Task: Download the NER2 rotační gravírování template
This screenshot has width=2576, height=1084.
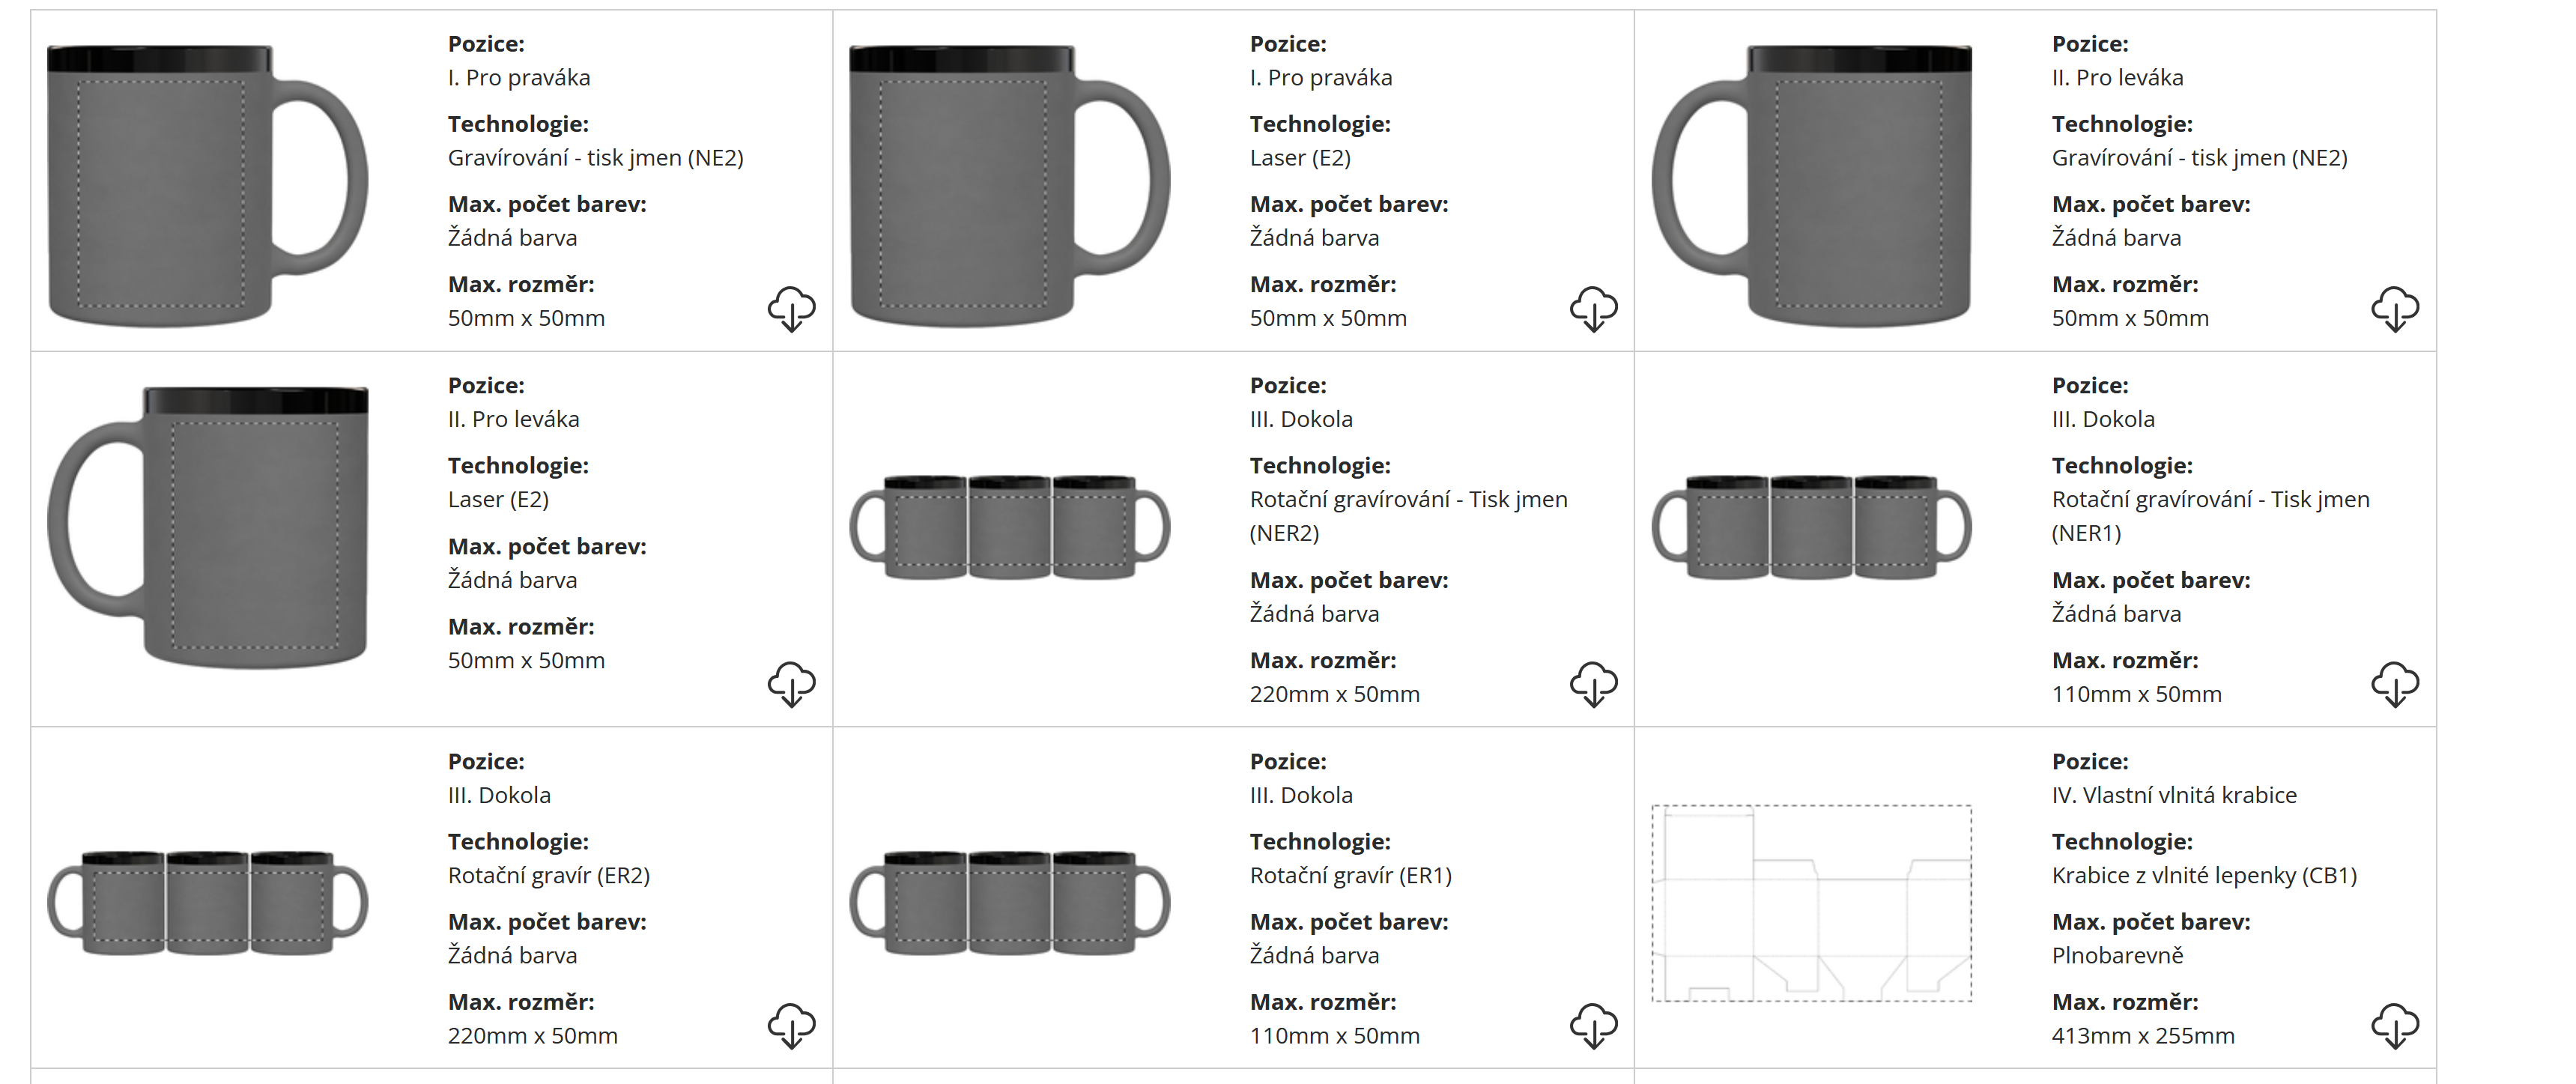Action: [x=1593, y=684]
